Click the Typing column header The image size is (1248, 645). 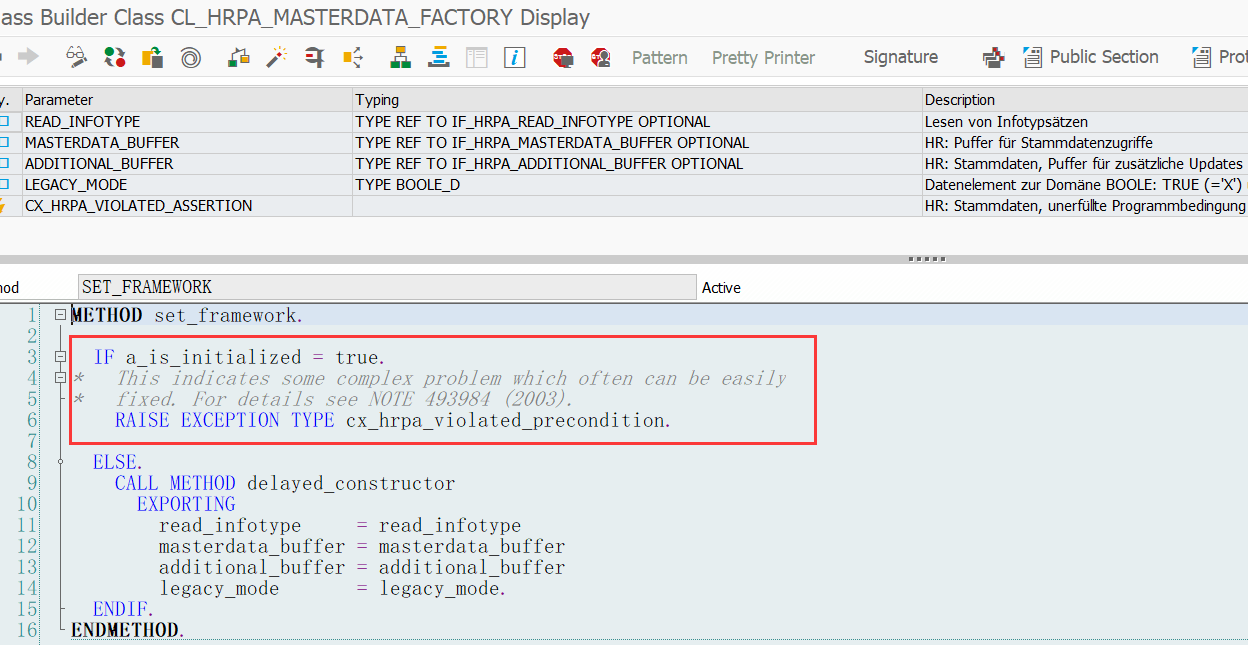(x=637, y=100)
